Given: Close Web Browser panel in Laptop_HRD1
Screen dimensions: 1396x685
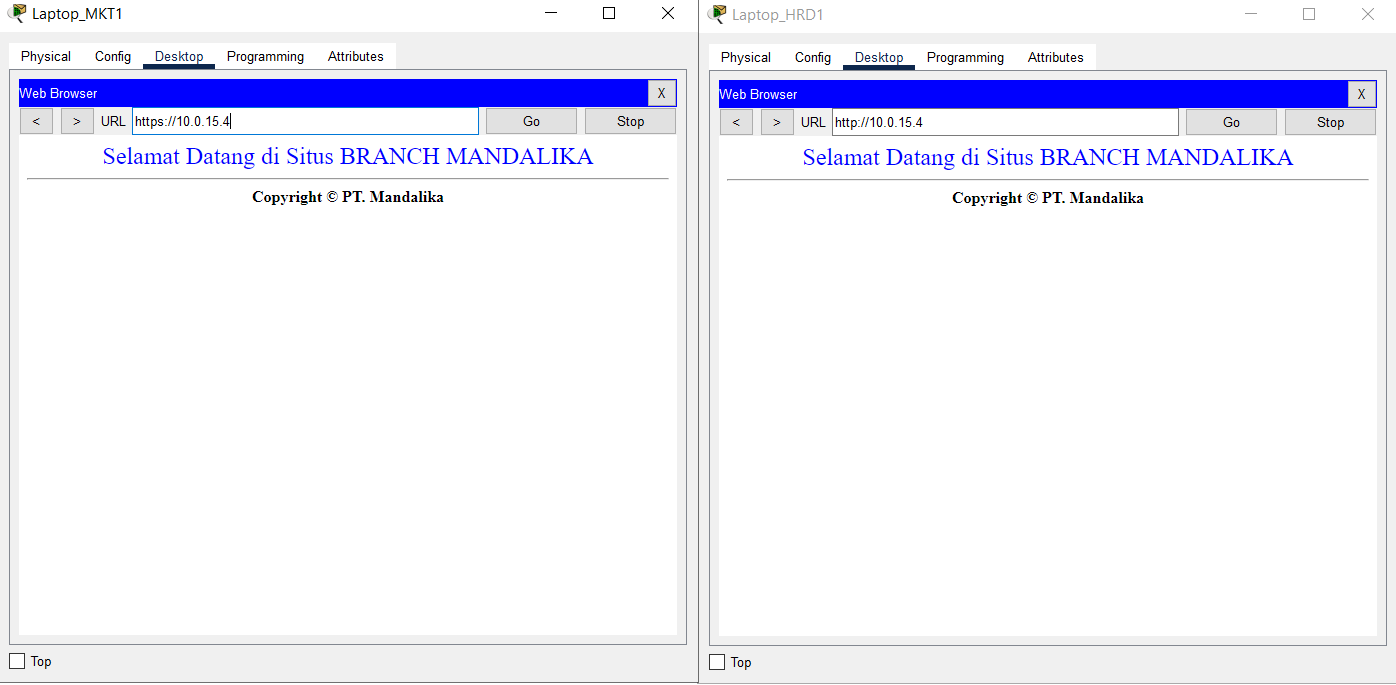Looking at the screenshot, I should [x=1361, y=94].
